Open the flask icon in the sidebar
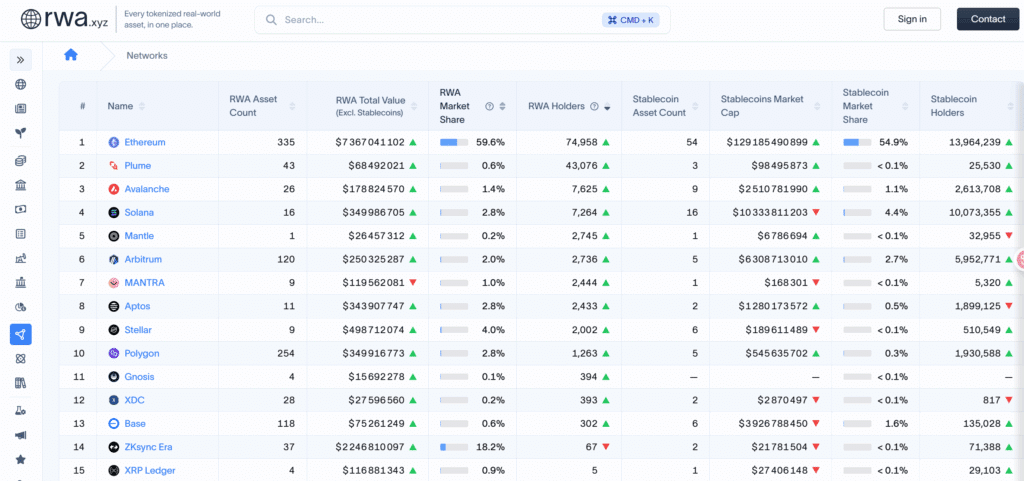Image resolution: width=1024 pixels, height=481 pixels. (x=20, y=411)
